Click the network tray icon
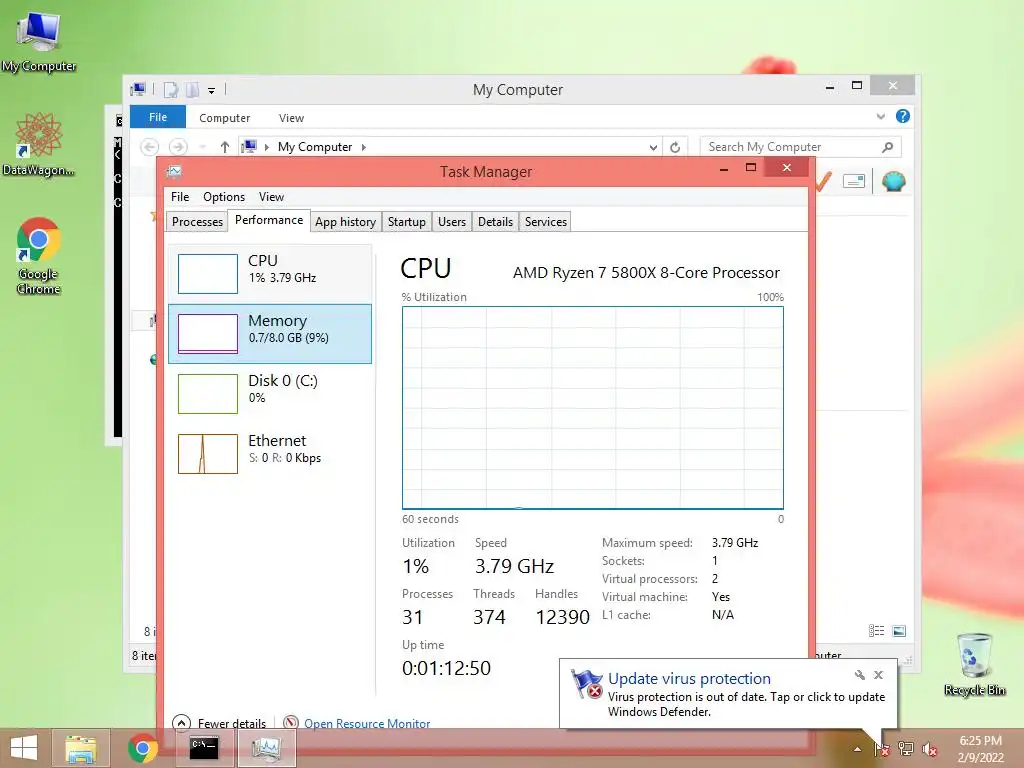Viewport: 1024px width, 768px height. 906,749
